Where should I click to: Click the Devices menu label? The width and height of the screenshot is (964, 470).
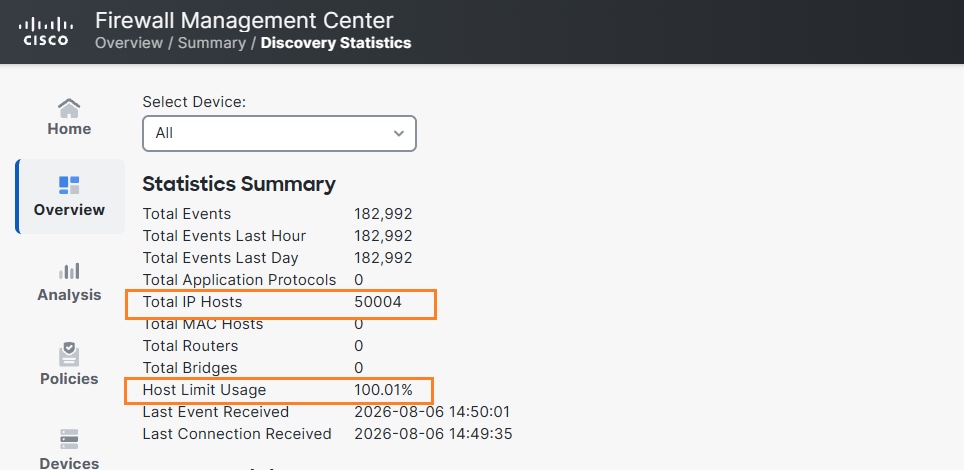point(69,463)
